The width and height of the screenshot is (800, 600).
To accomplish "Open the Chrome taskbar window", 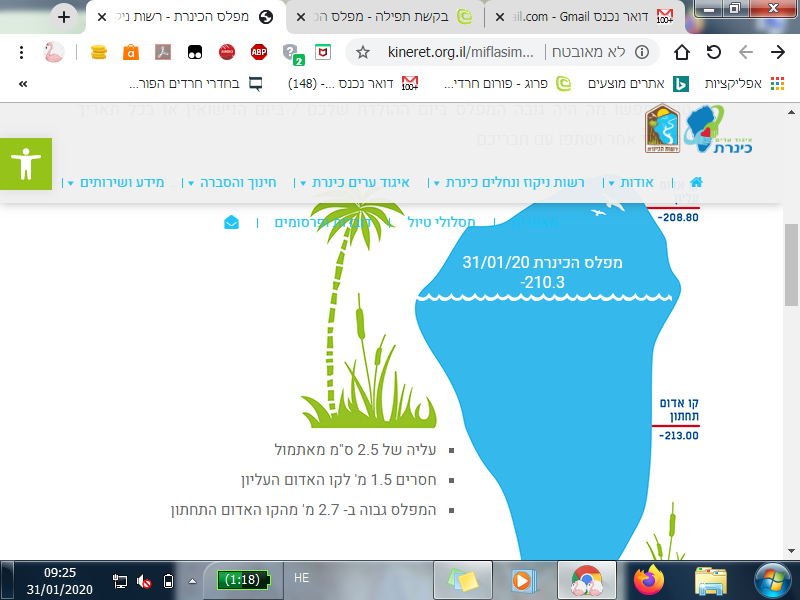I will 587,580.
